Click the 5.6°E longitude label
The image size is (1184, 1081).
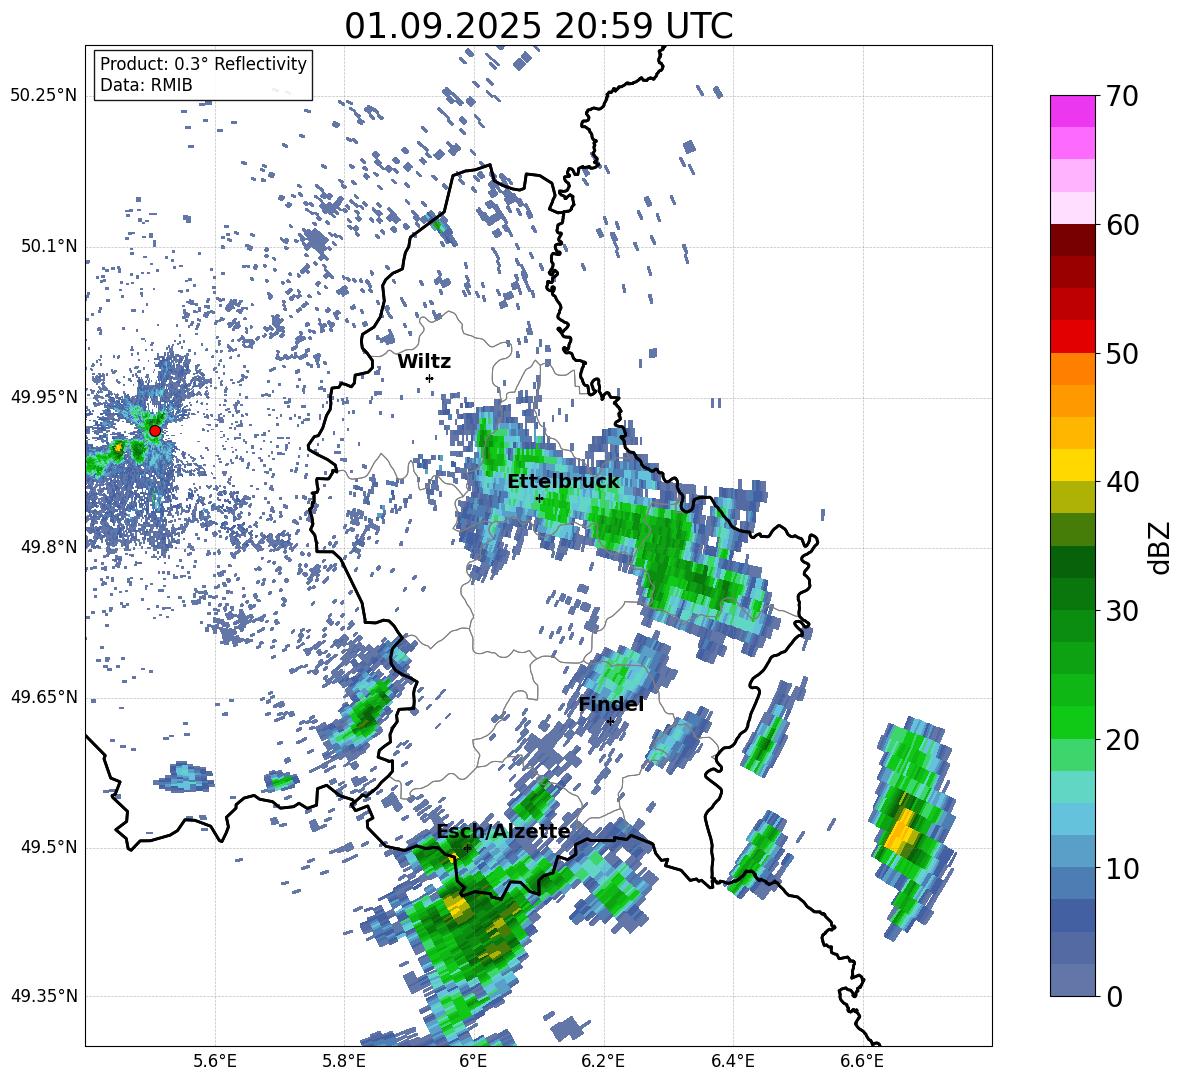coord(215,1061)
